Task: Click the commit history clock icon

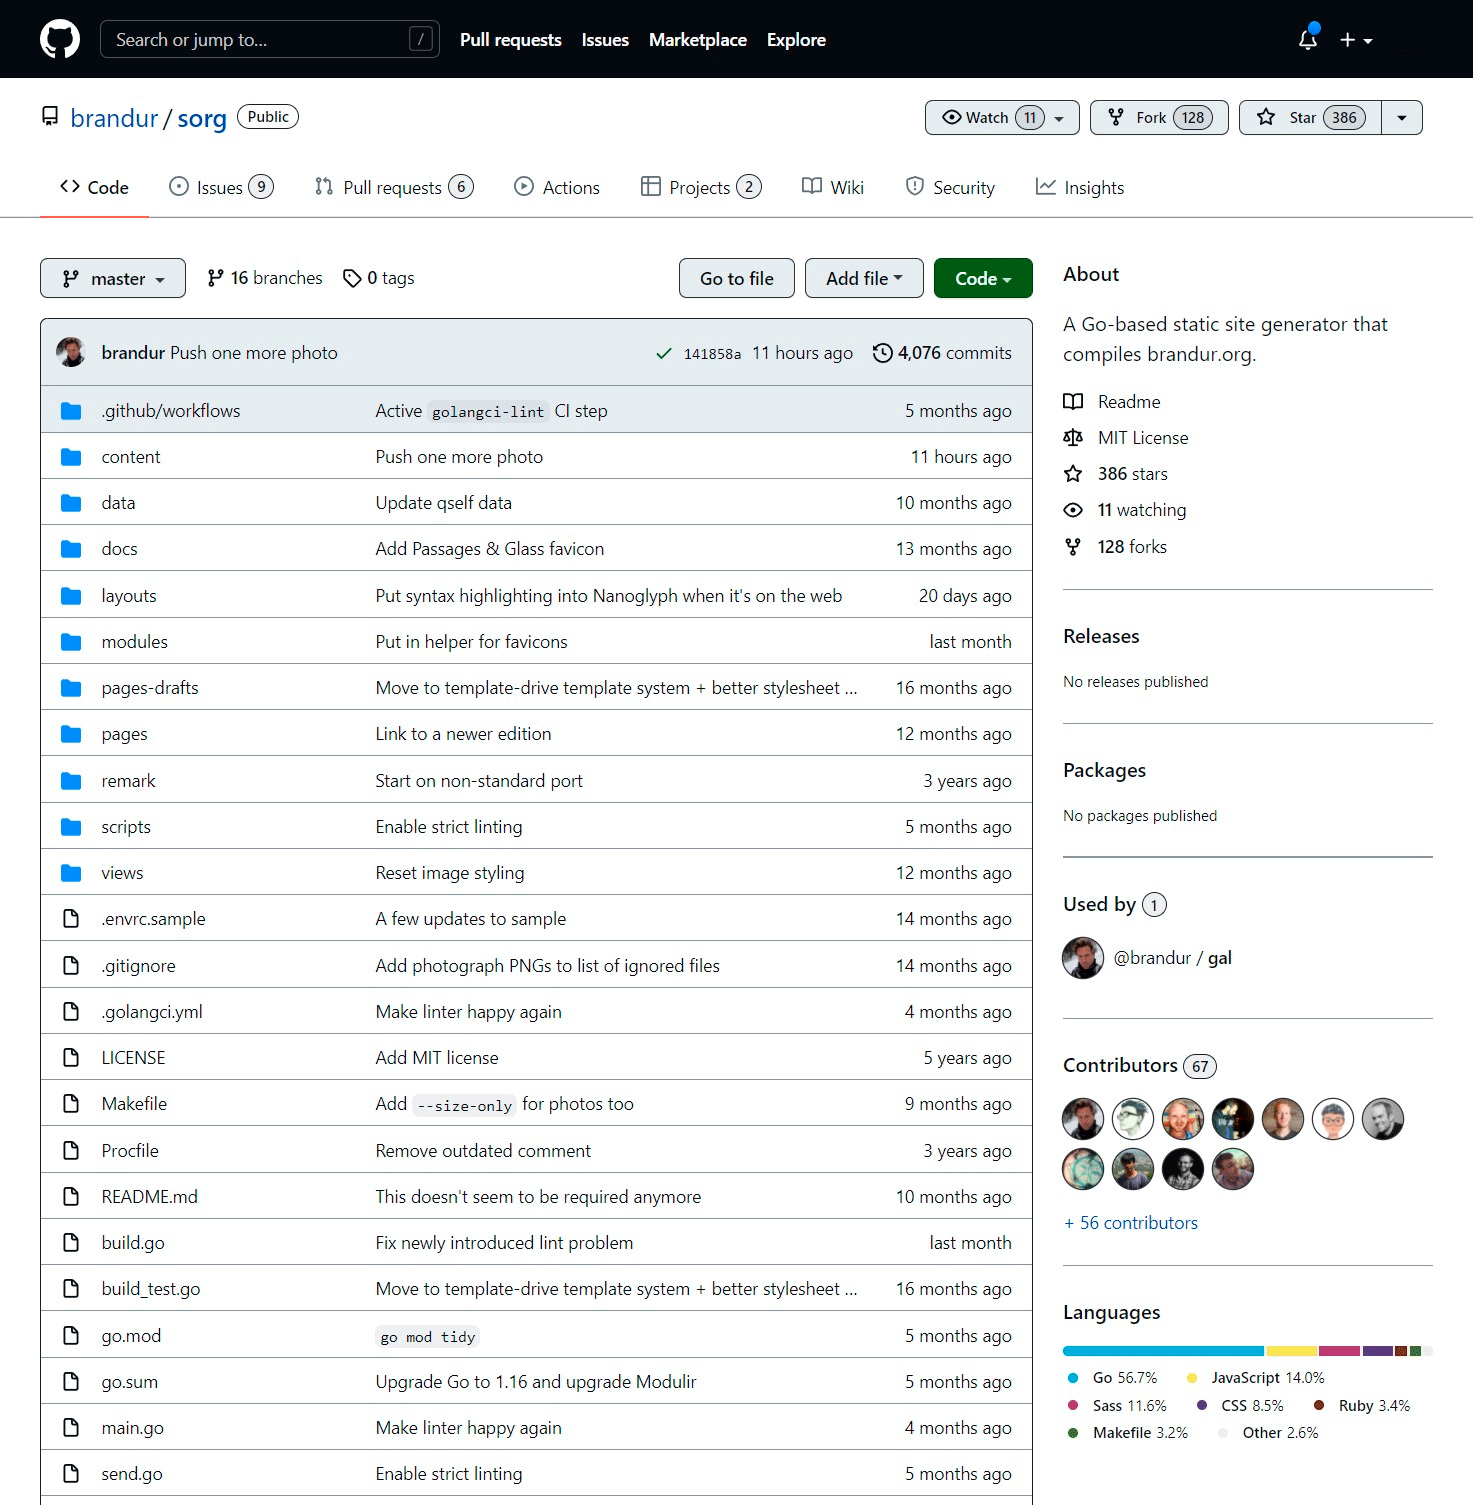Action: (882, 353)
